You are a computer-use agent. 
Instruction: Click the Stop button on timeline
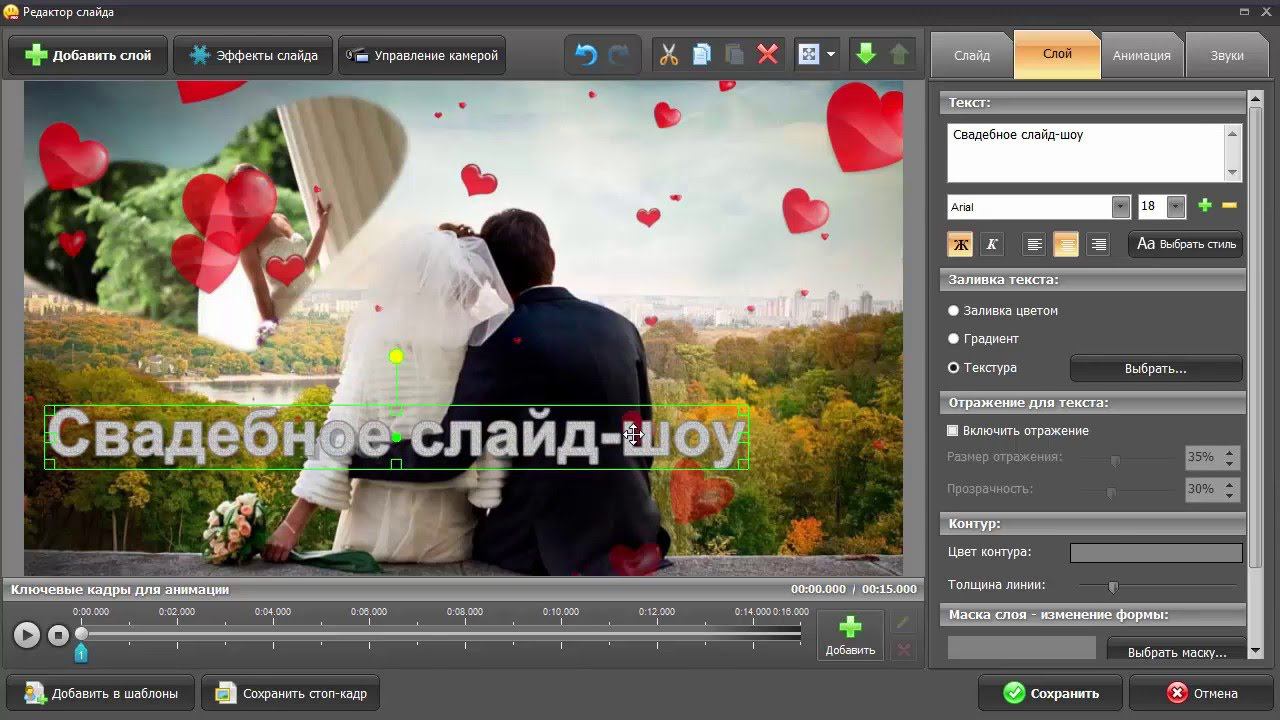(59, 635)
